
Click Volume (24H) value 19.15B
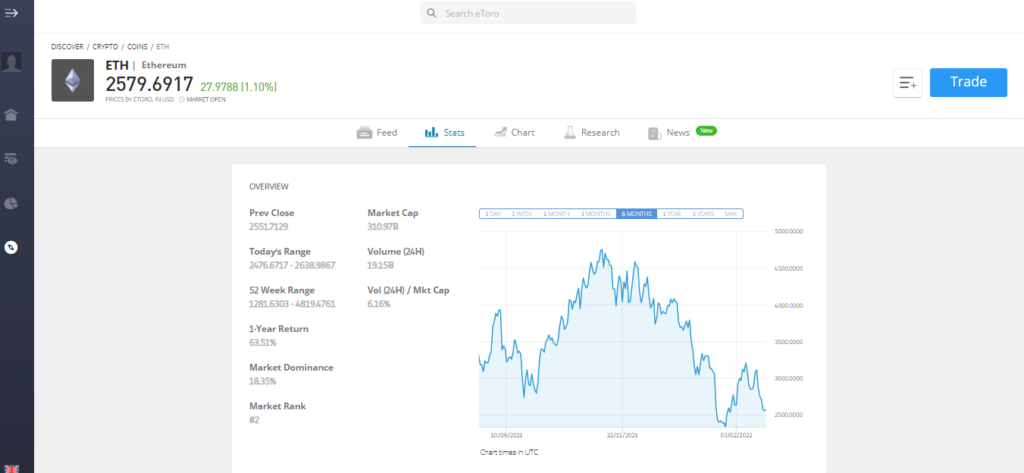[x=381, y=265]
